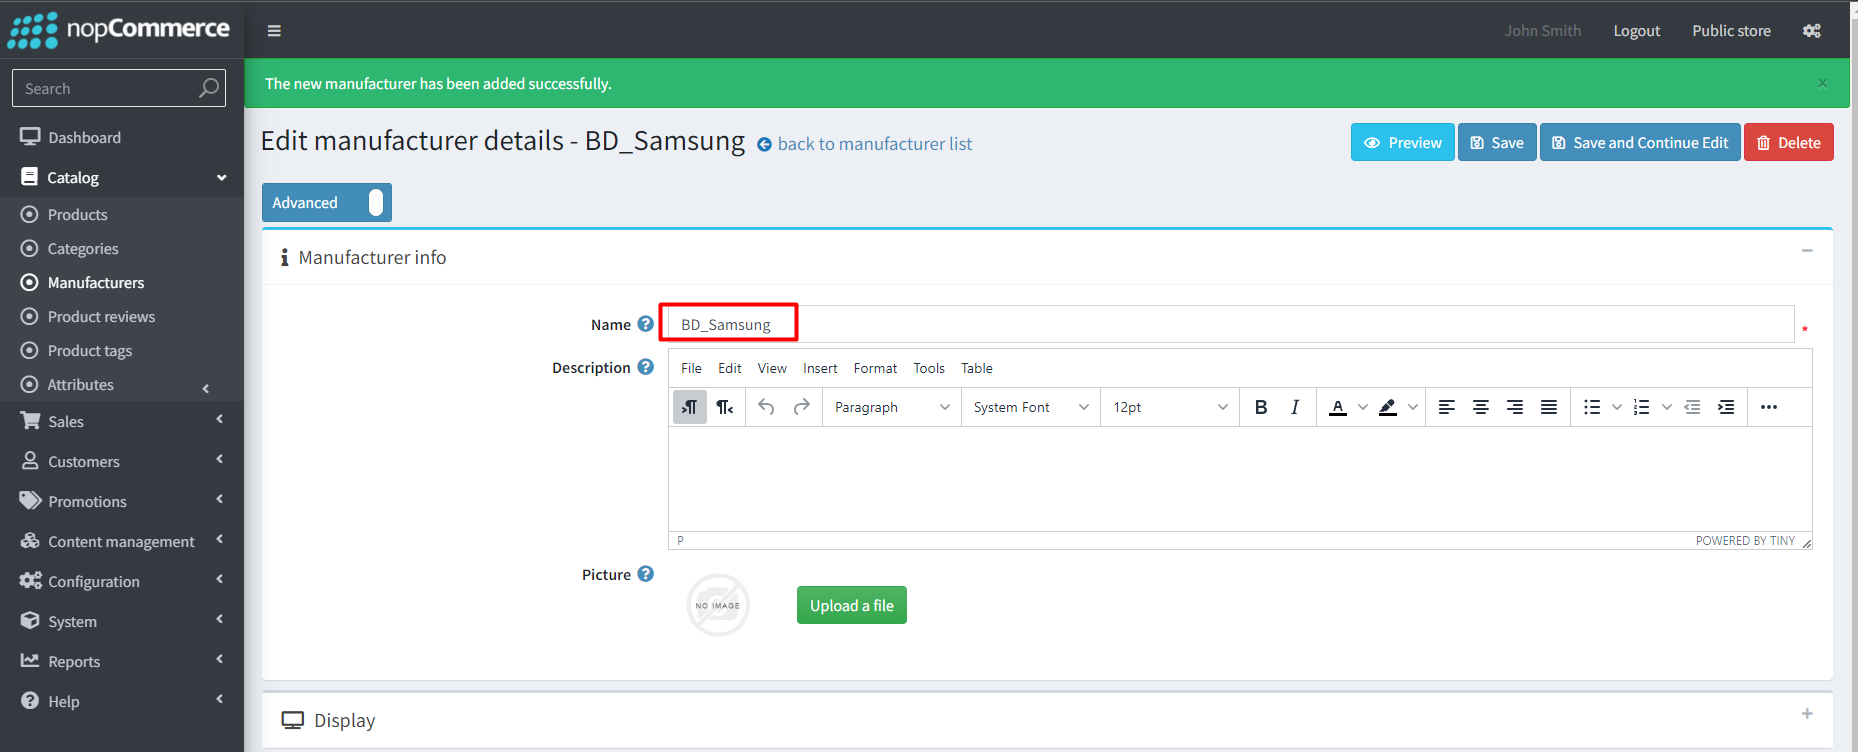Image resolution: width=1858 pixels, height=752 pixels.
Task: Align text right in editor
Action: [1515, 407]
